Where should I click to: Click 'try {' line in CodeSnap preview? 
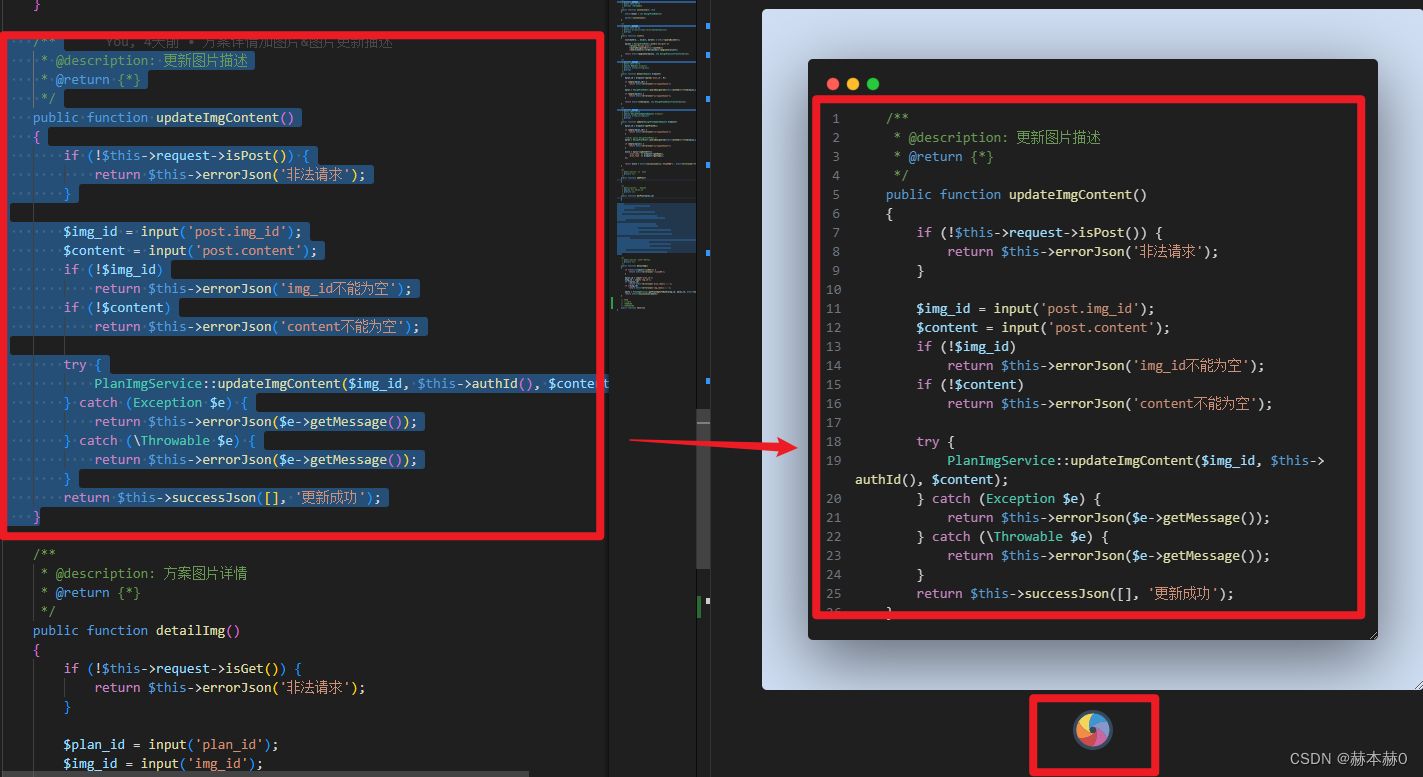935,442
